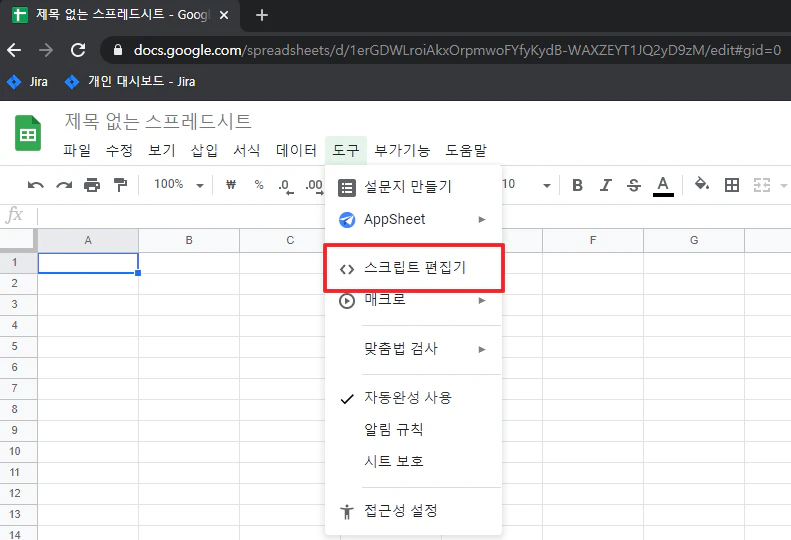This screenshot has height=540, width=791.
Task: Expand the AppSheet submenu arrow
Action: (x=482, y=220)
